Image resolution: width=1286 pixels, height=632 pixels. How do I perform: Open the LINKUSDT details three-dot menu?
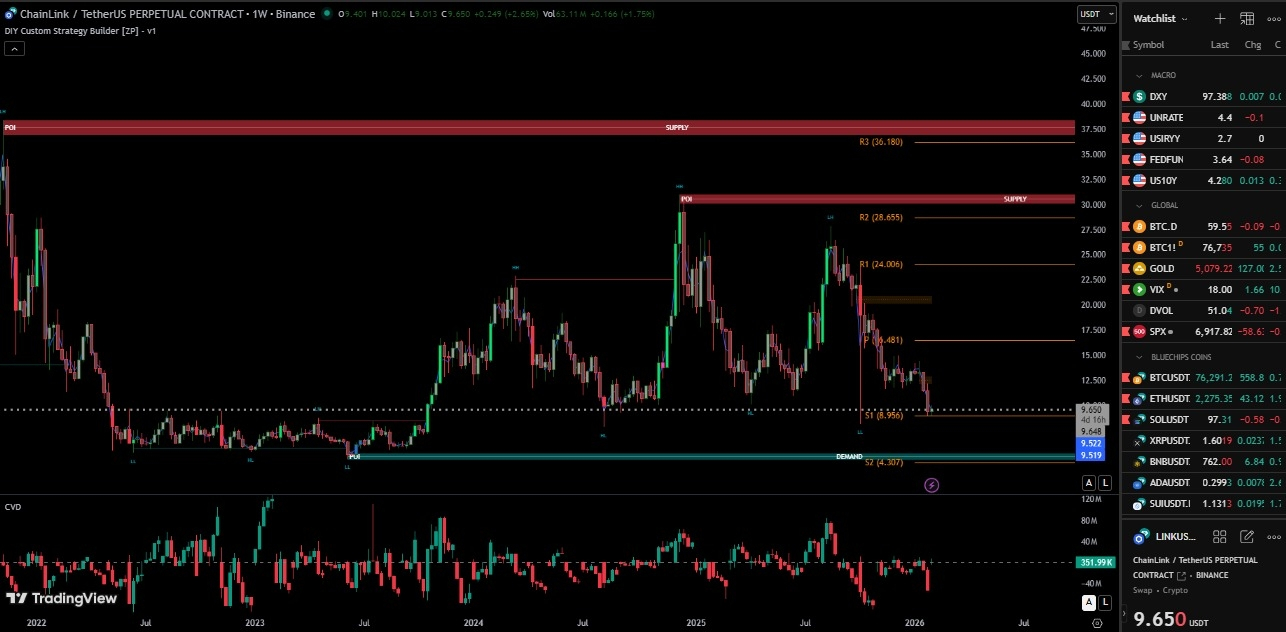point(1274,537)
